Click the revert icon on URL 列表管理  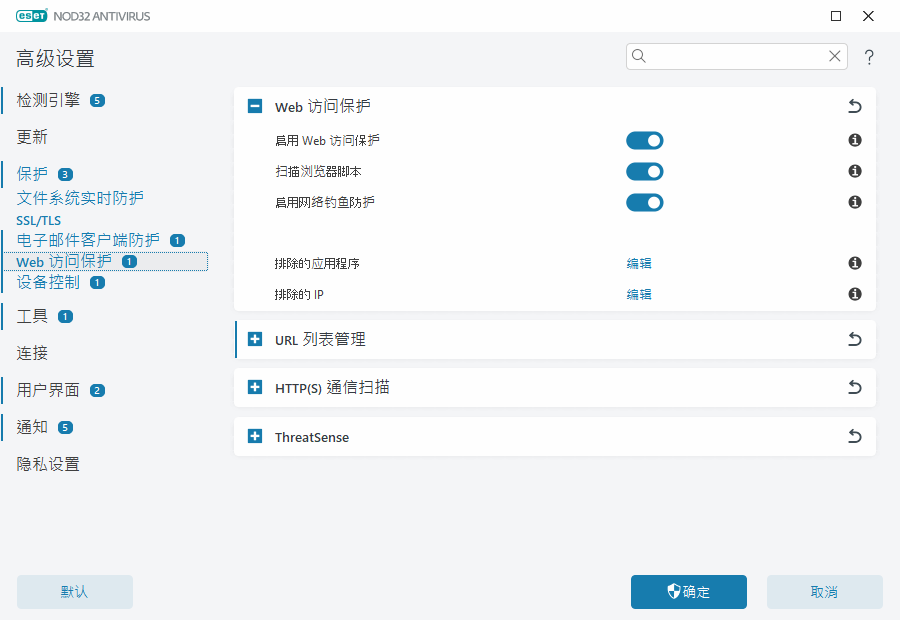[854, 339]
